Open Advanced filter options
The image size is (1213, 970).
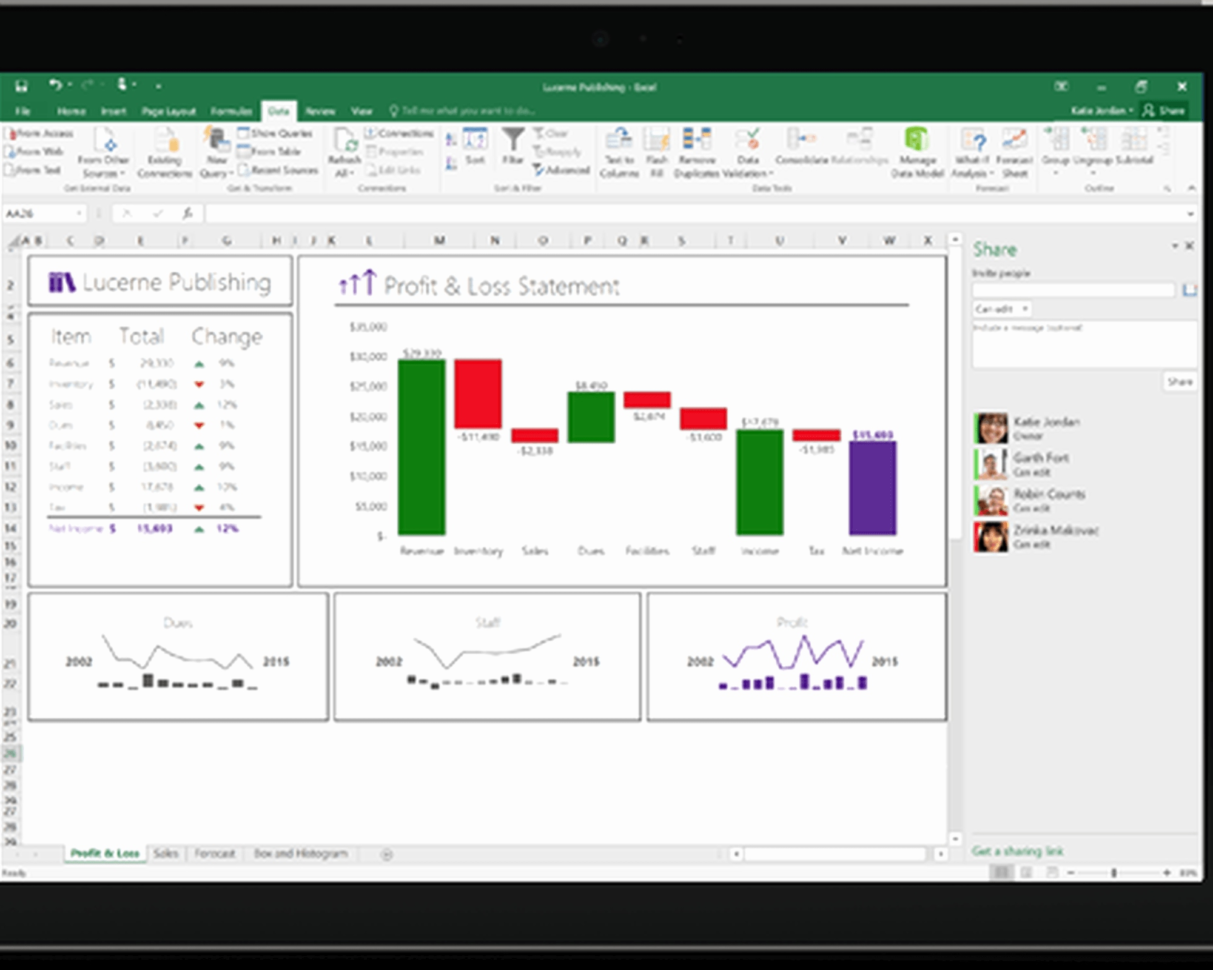[x=561, y=170]
